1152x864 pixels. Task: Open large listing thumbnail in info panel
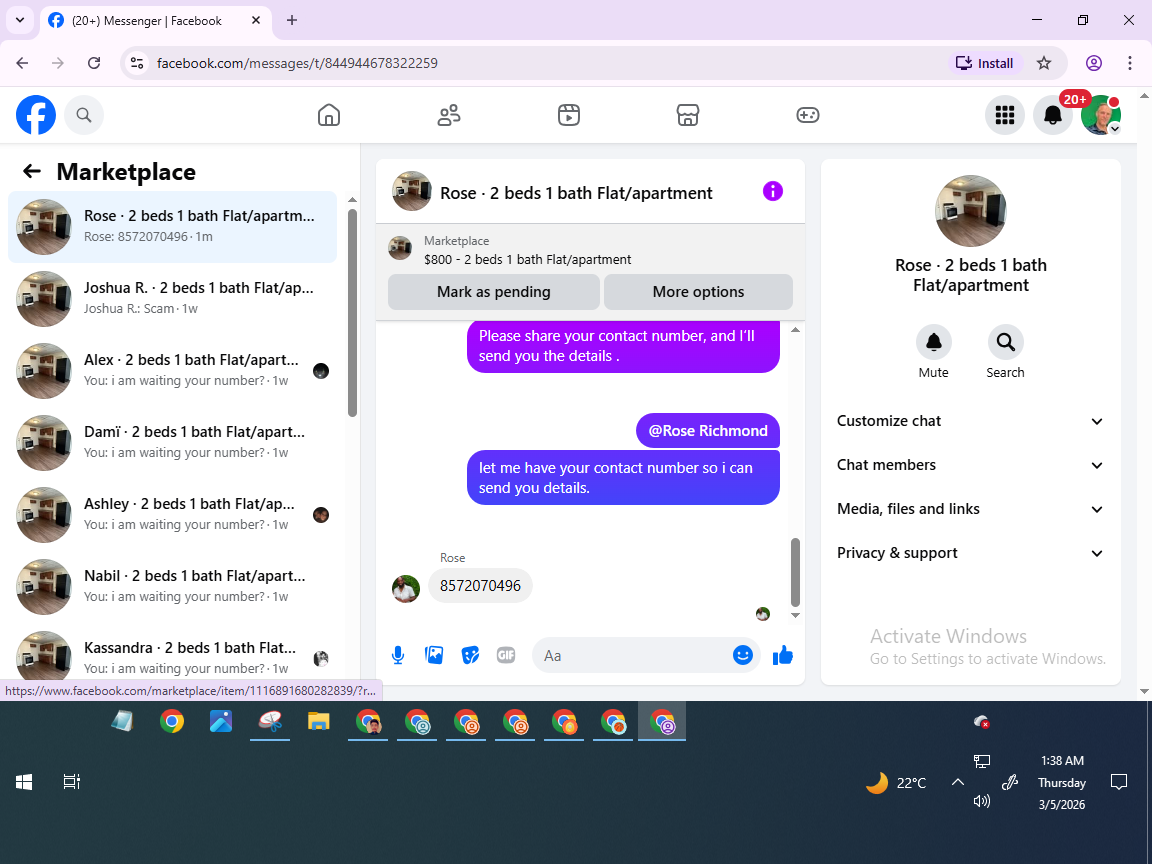tap(971, 211)
